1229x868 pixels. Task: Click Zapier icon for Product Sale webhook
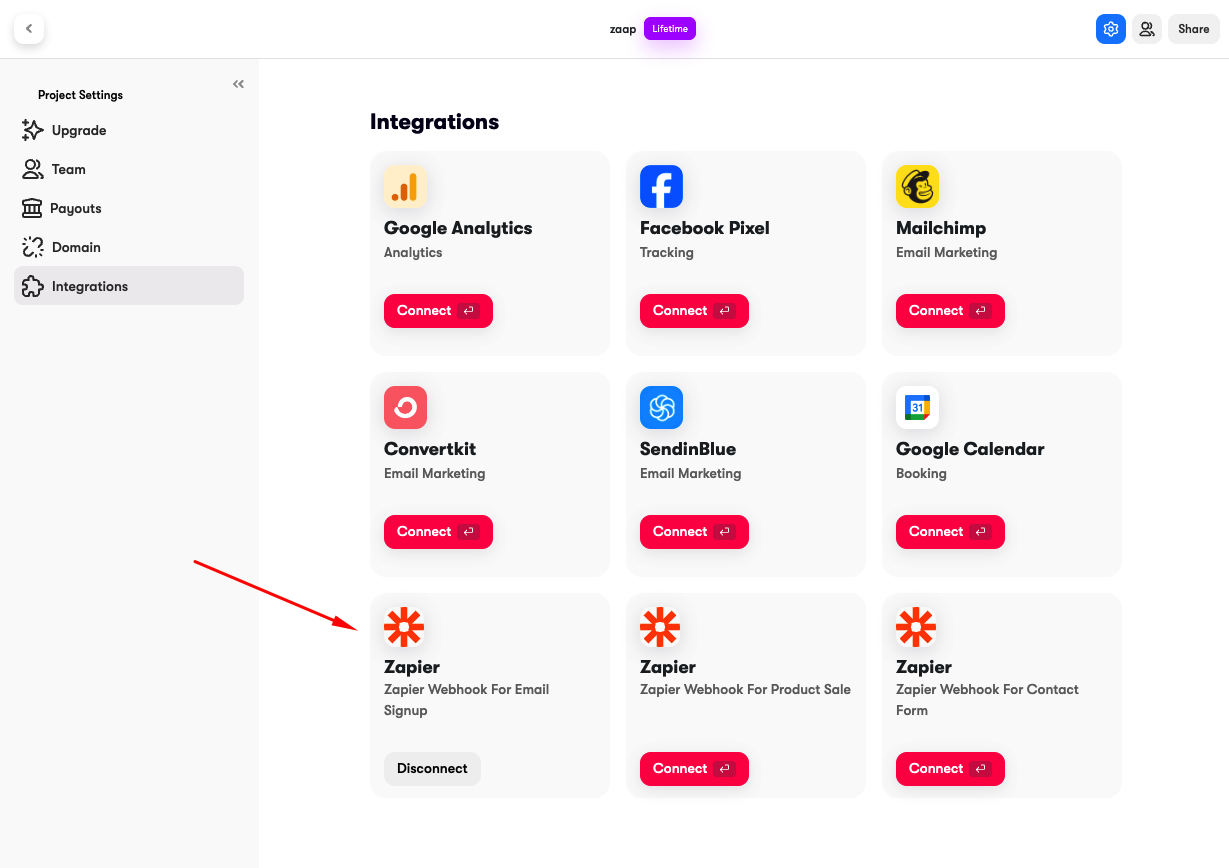point(660,627)
